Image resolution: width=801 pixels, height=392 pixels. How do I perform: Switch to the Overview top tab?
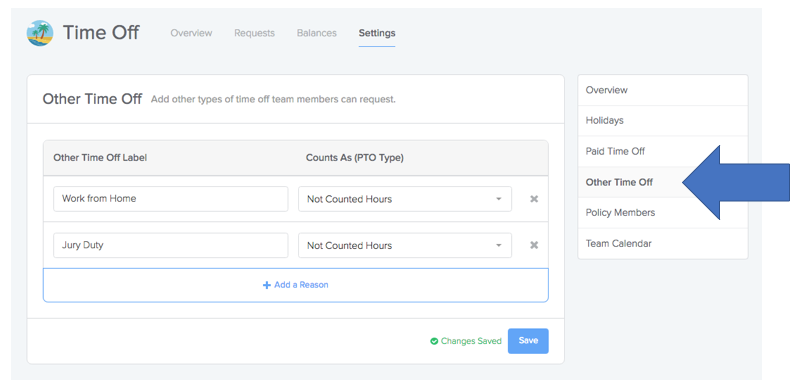[191, 33]
